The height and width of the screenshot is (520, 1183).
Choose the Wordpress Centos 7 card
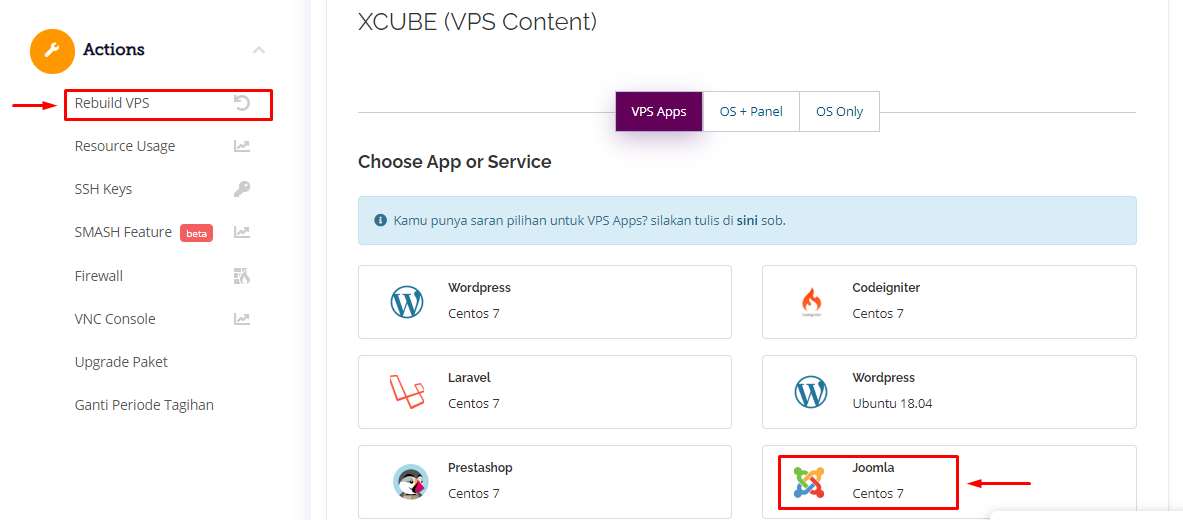click(x=545, y=302)
